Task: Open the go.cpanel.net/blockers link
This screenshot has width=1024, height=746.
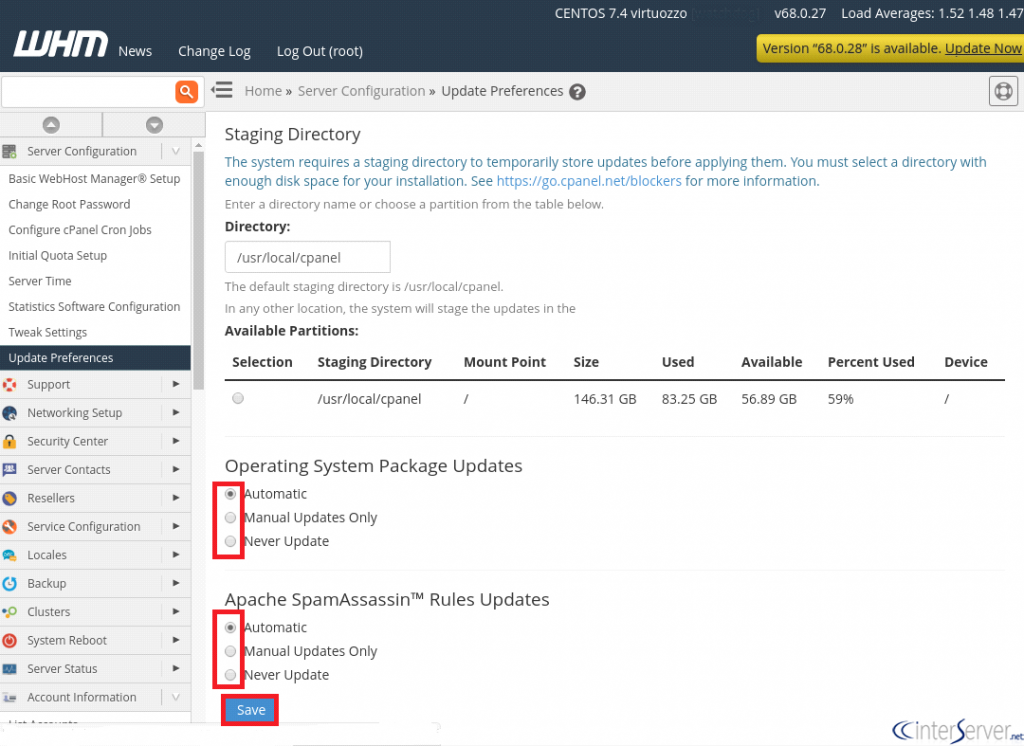Action: pyautogui.click(x=588, y=181)
